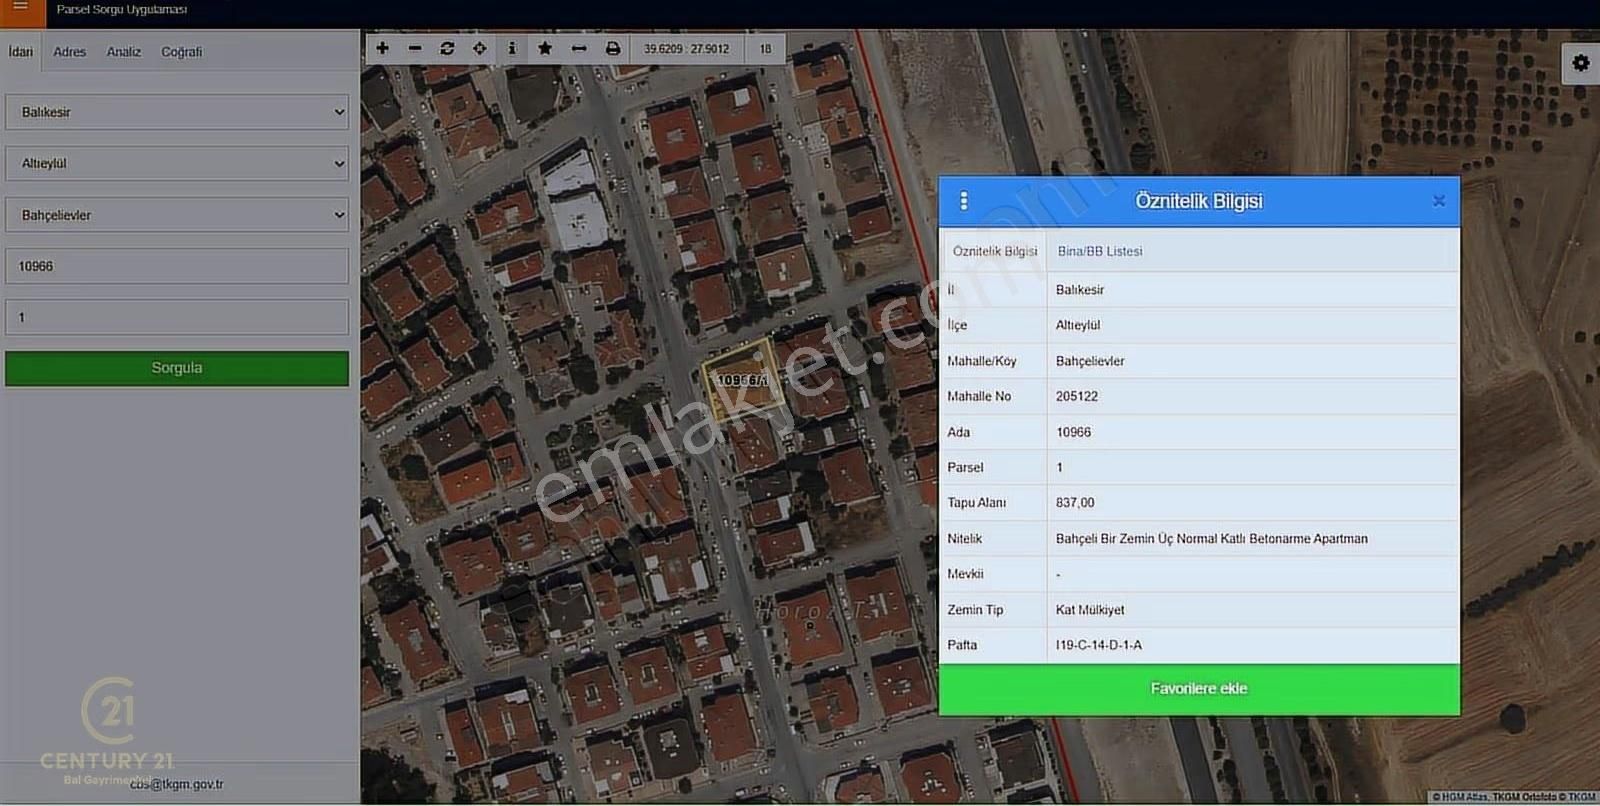The height and width of the screenshot is (806, 1600).
Task: Open the Bina/BB Listesi tab
Action: (x=1100, y=251)
